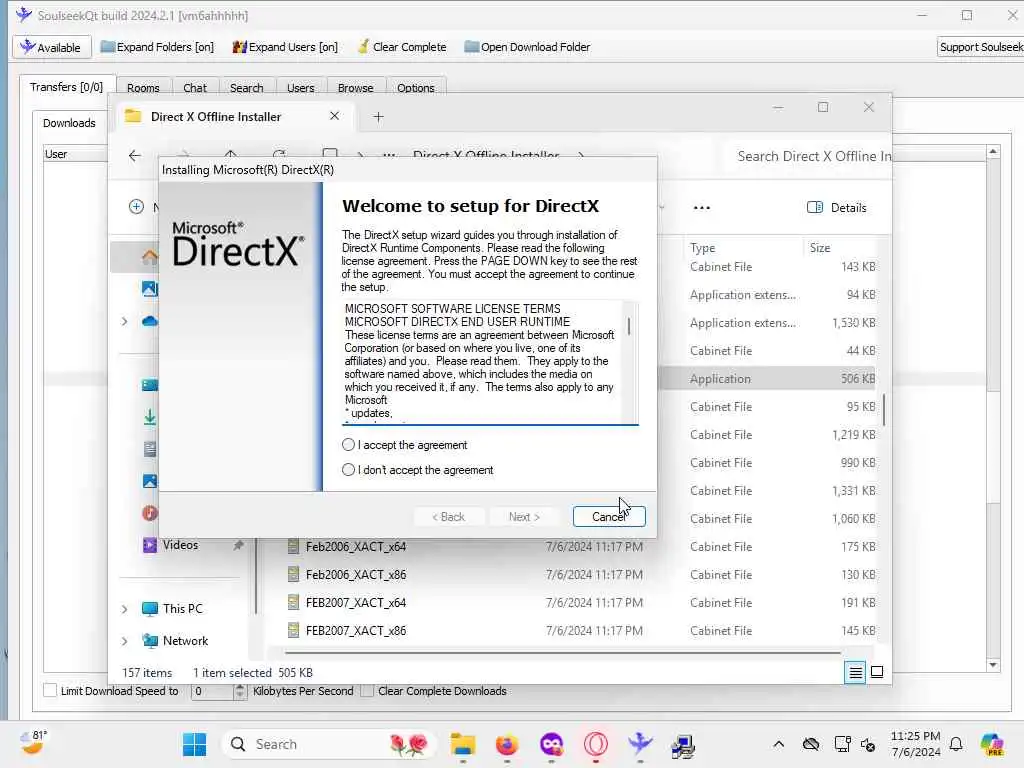Select file Feb2006_XACT_x86
This screenshot has width=1024, height=768.
tap(355, 575)
